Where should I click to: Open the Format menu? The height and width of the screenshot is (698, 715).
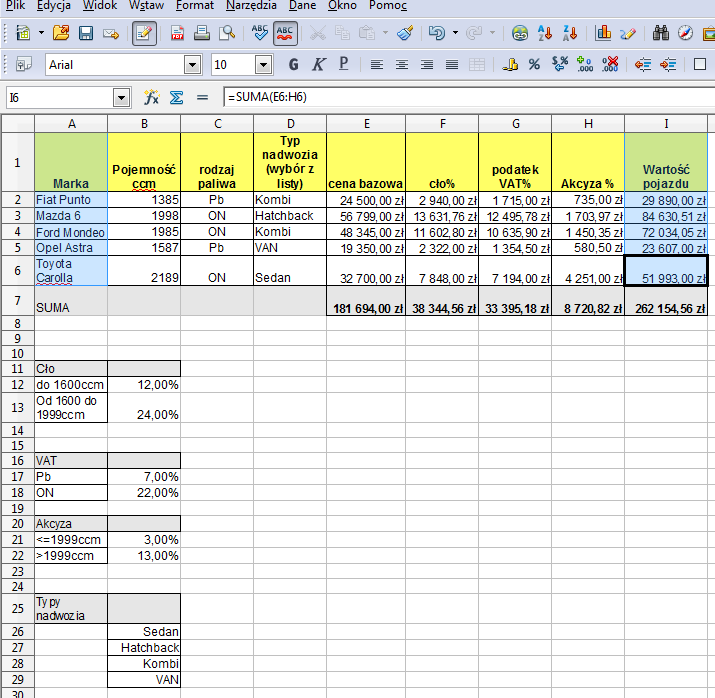tap(195, 5)
